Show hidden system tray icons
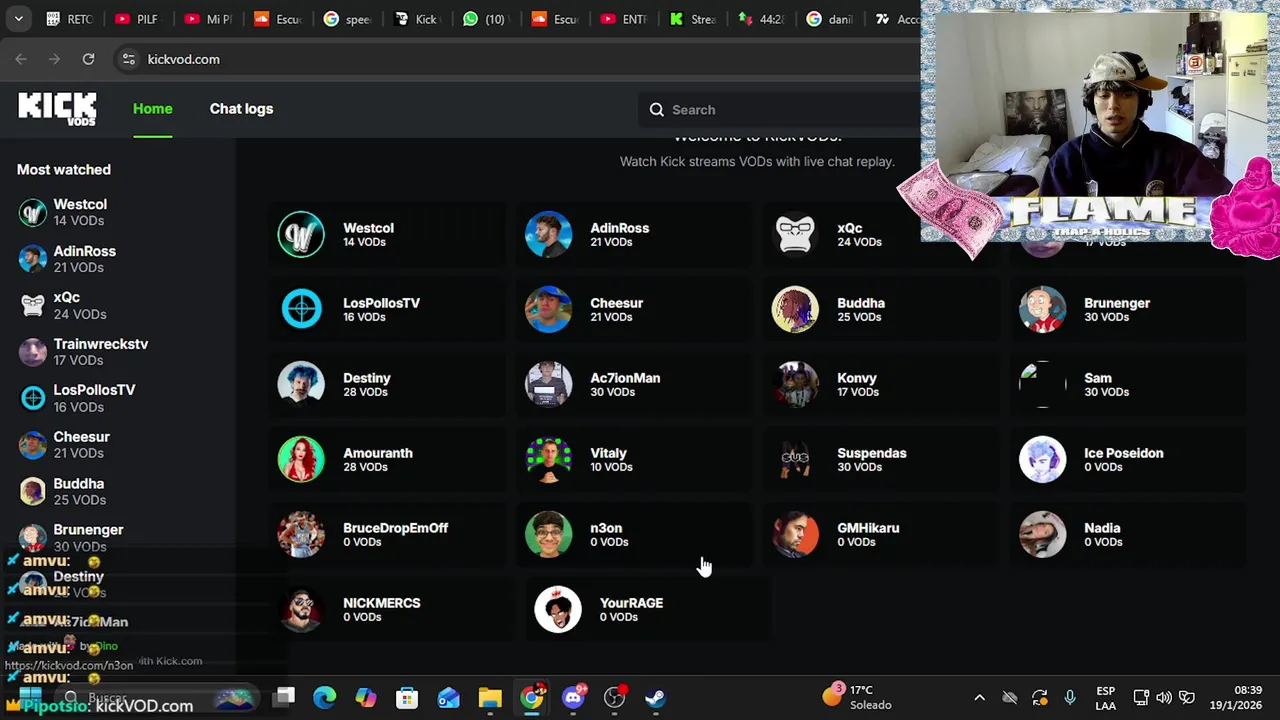The height and width of the screenshot is (720, 1280). (979, 698)
